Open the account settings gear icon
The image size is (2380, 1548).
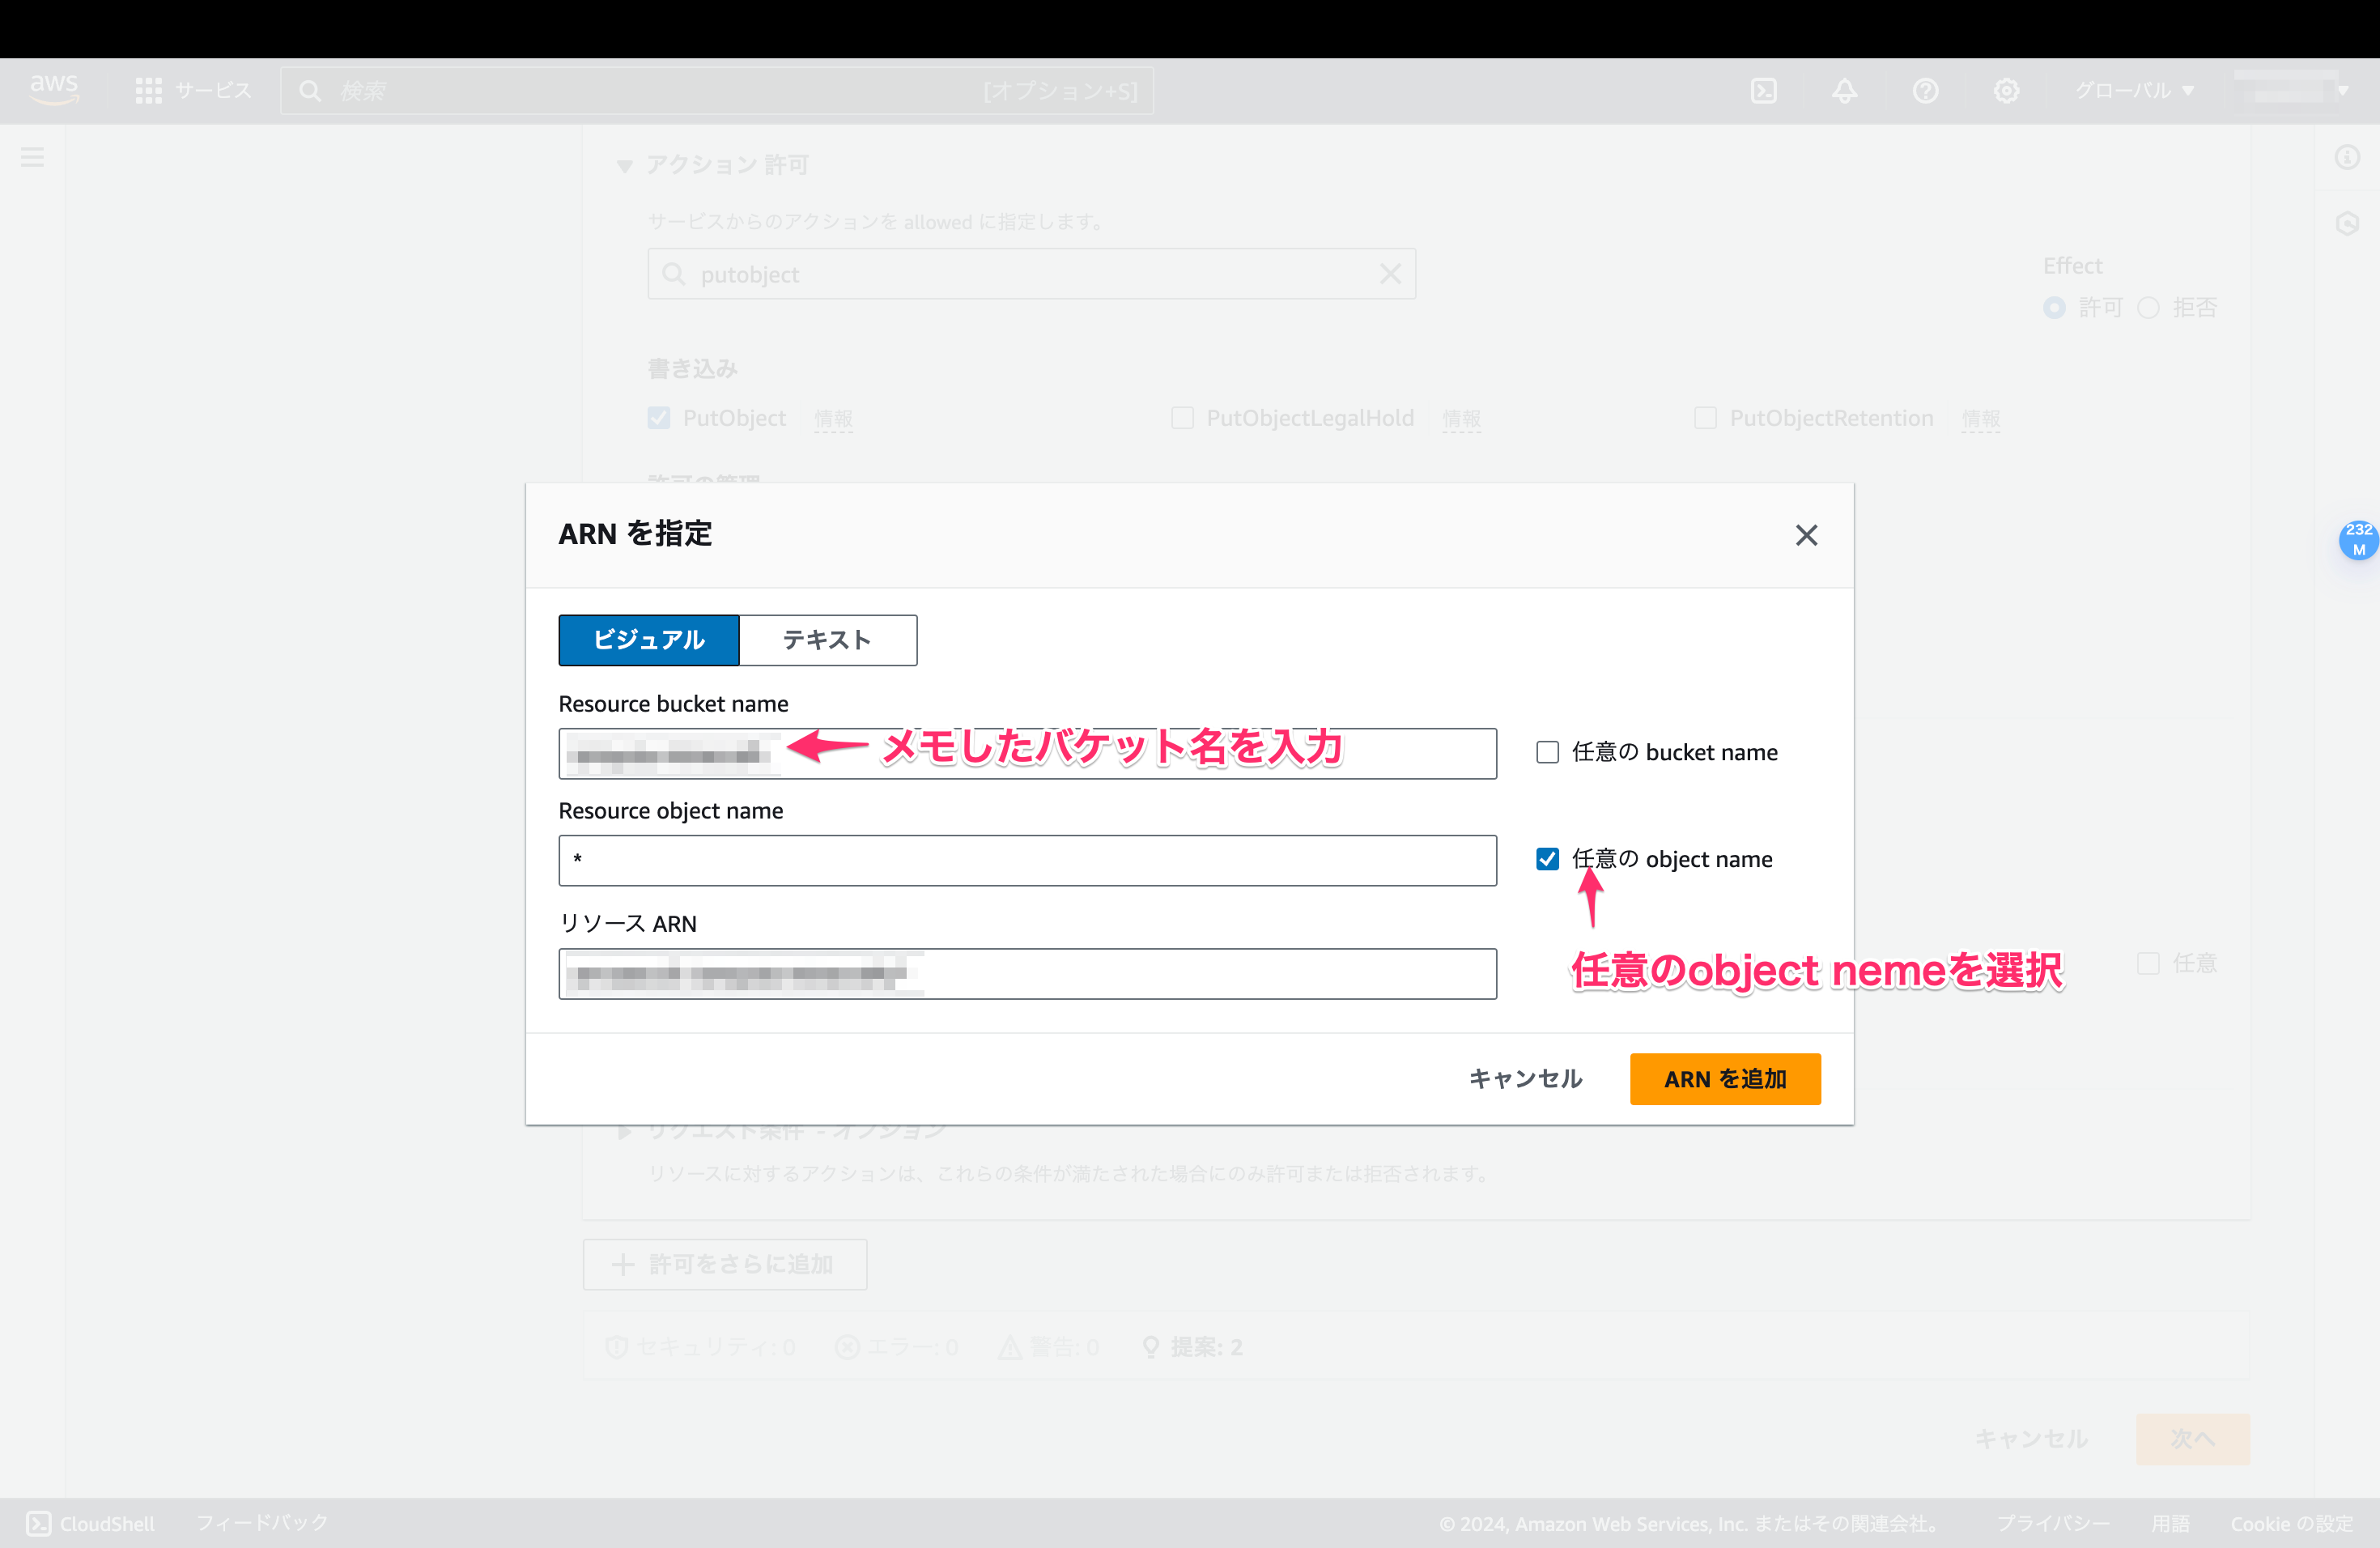tap(2006, 90)
